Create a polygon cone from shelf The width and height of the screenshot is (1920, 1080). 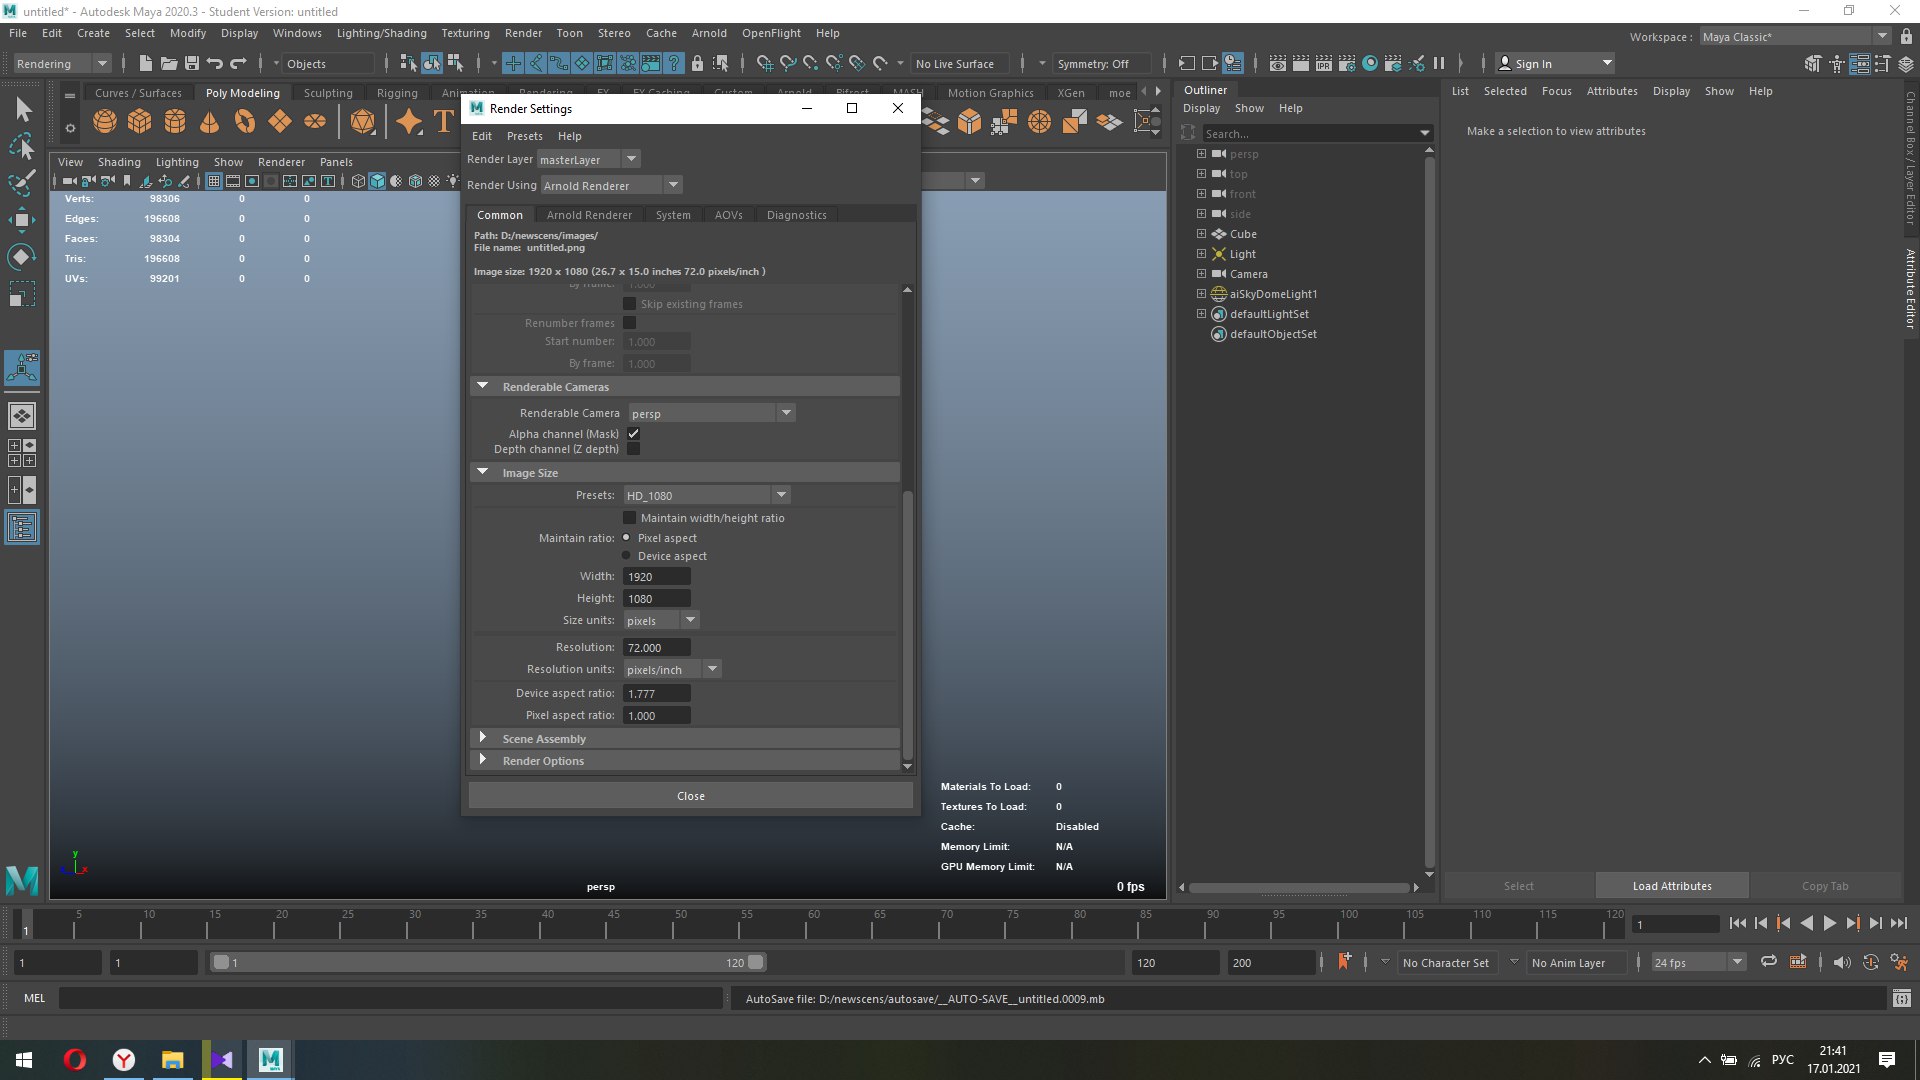[210, 122]
